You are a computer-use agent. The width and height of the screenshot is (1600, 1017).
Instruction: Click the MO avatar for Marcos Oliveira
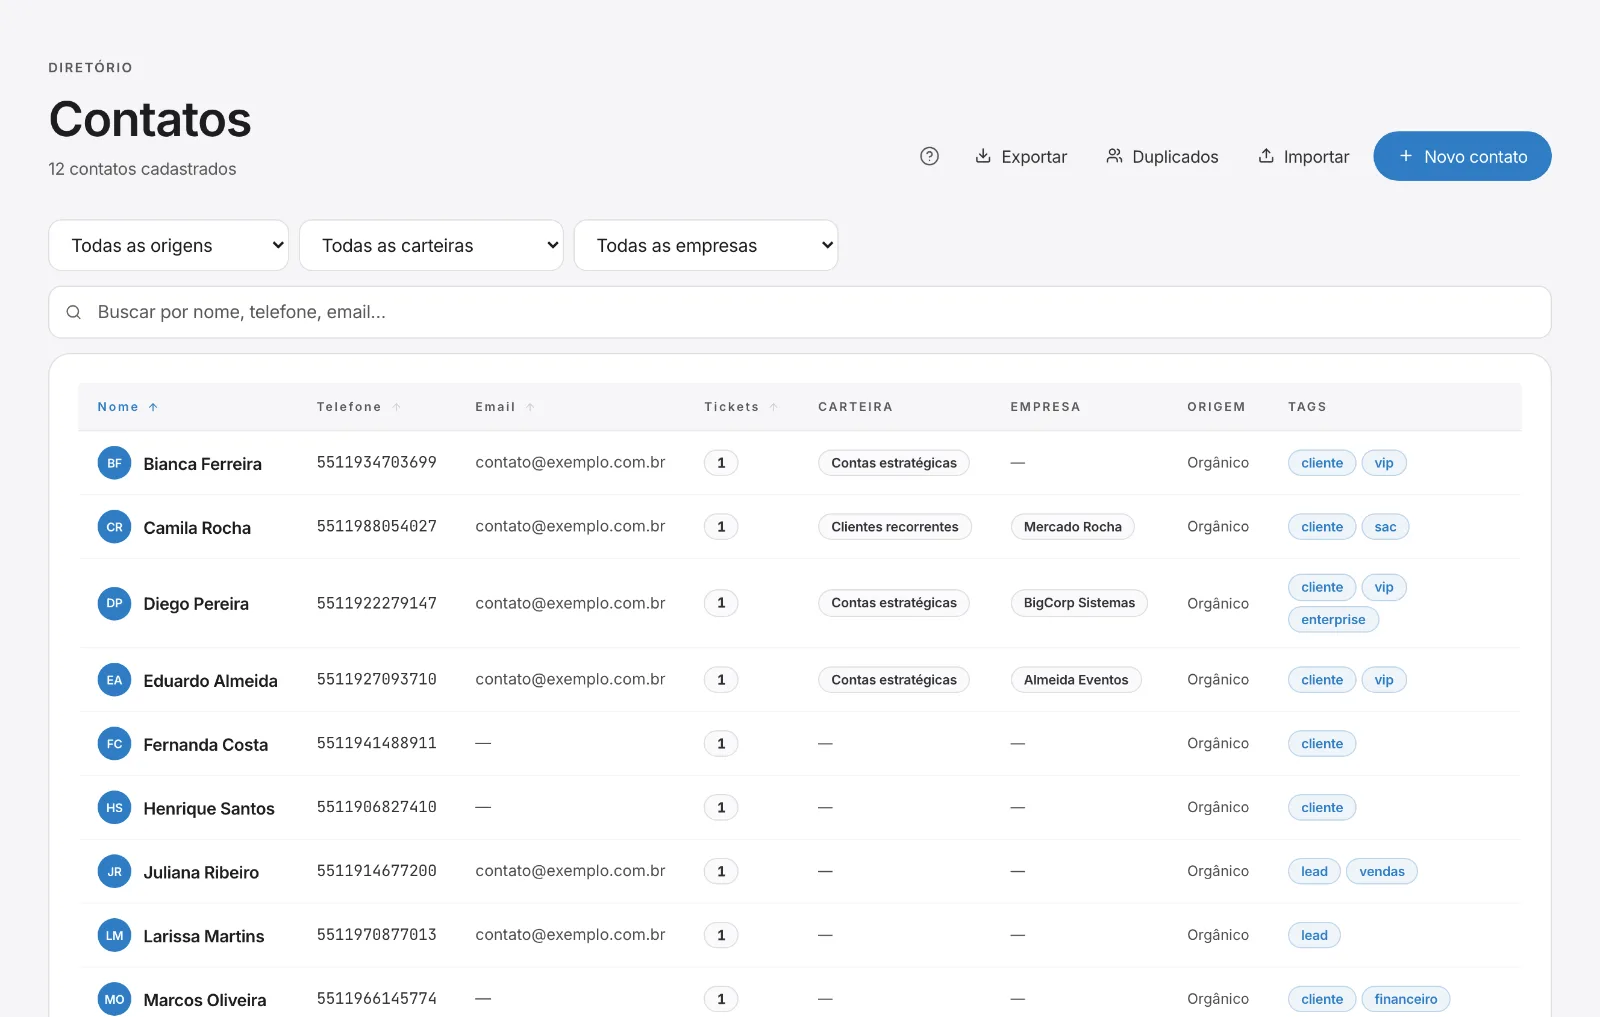click(x=114, y=1000)
